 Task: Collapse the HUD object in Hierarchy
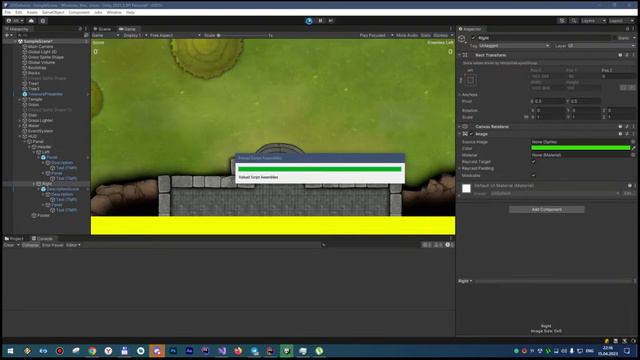tap(20, 136)
